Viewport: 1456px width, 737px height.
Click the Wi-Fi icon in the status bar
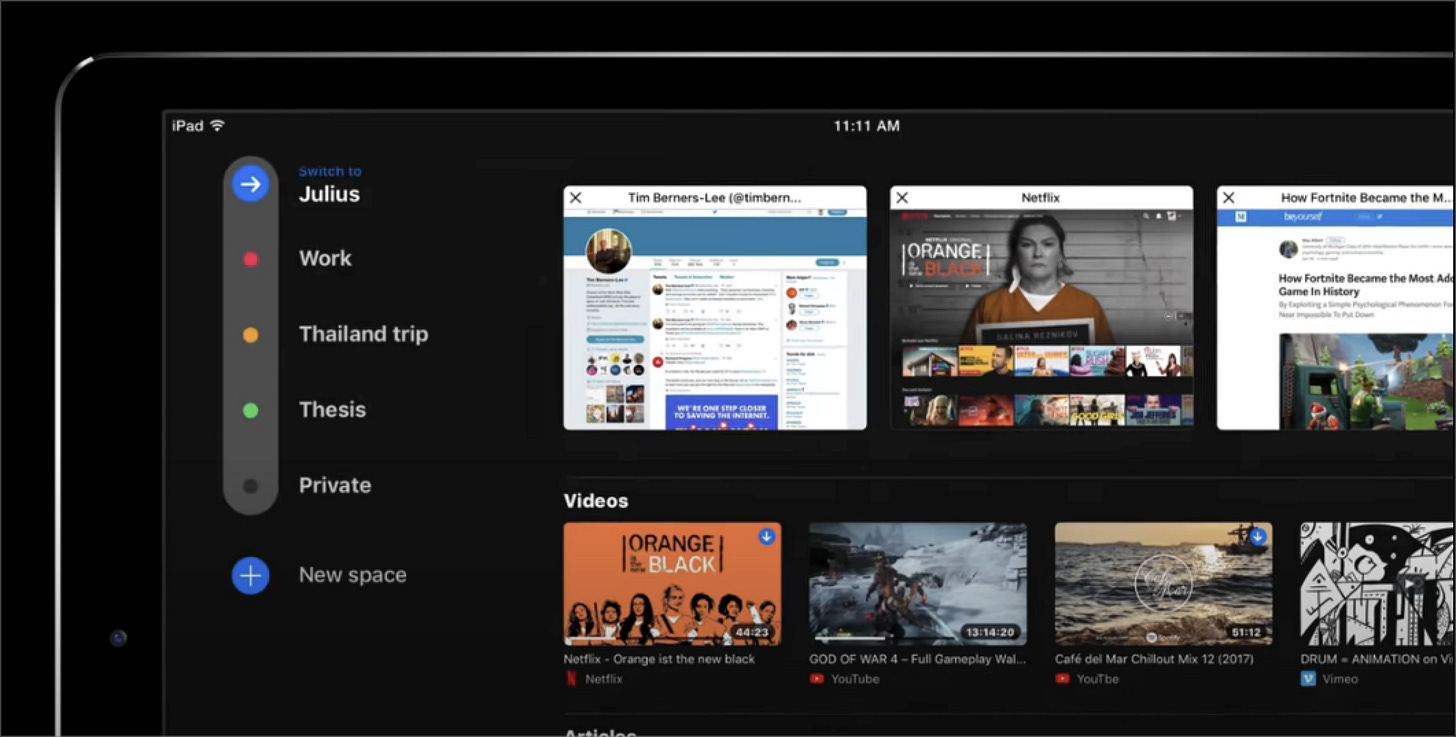pos(218,126)
